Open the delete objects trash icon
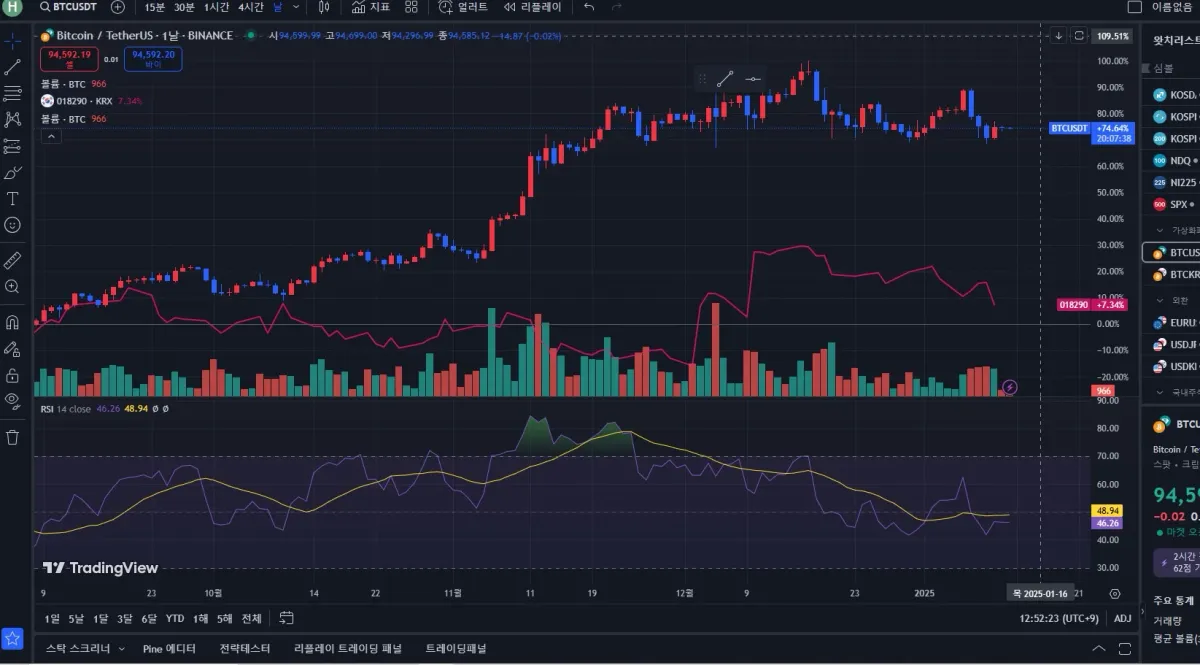 pos(12,437)
